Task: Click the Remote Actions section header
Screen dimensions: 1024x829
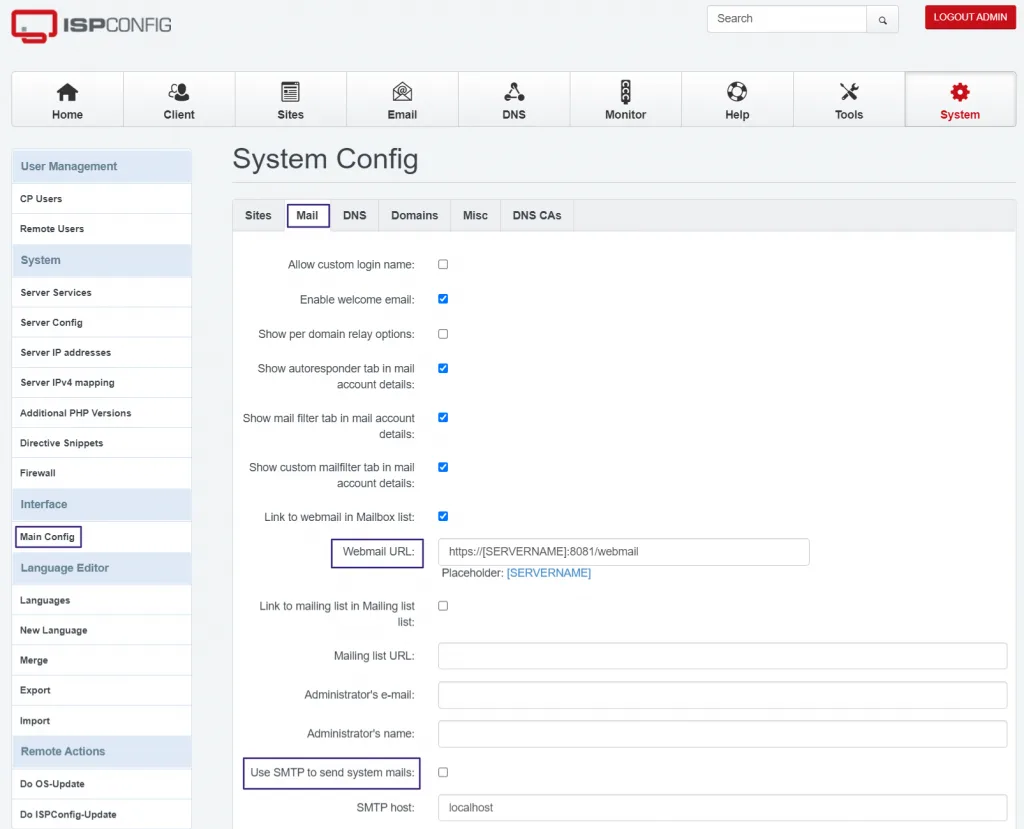Action: pyautogui.click(x=101, y=752)
